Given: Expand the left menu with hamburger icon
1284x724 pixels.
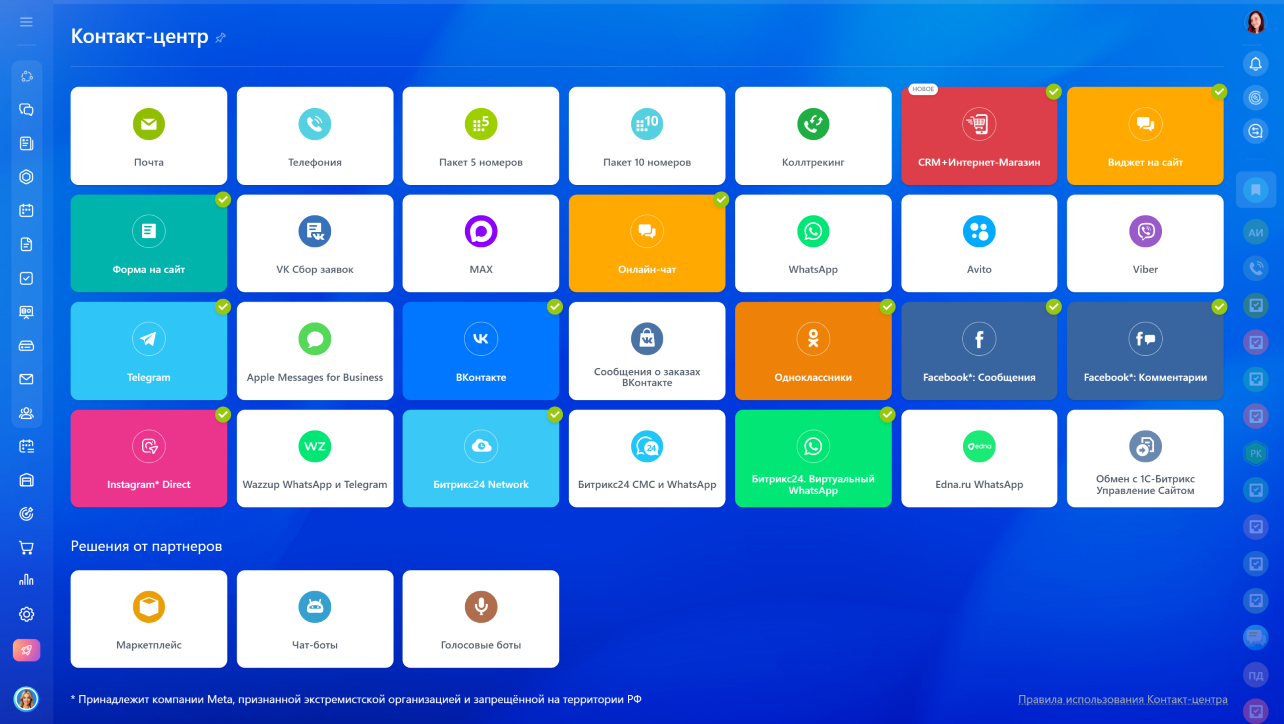Looking at the screenshot, I should click(26, 22).
